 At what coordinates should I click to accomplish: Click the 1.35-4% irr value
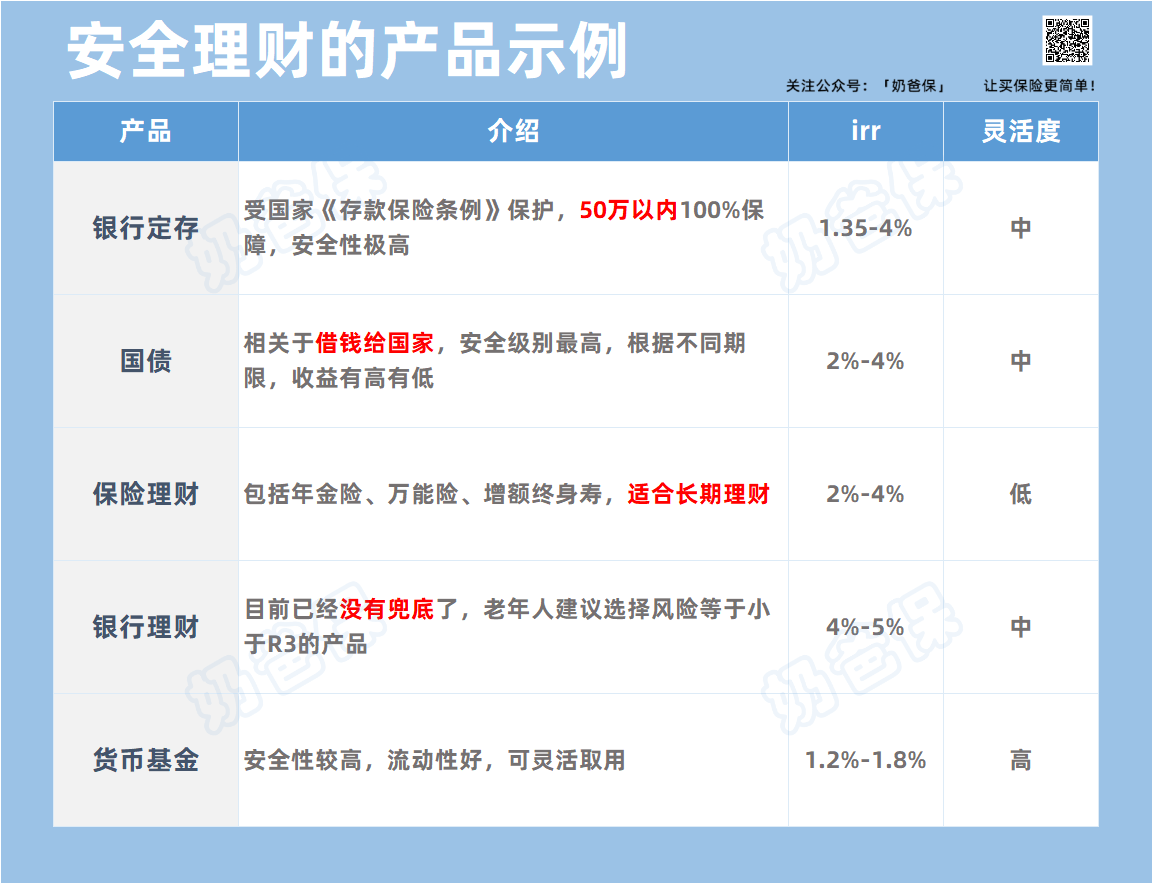coord(865,228)
